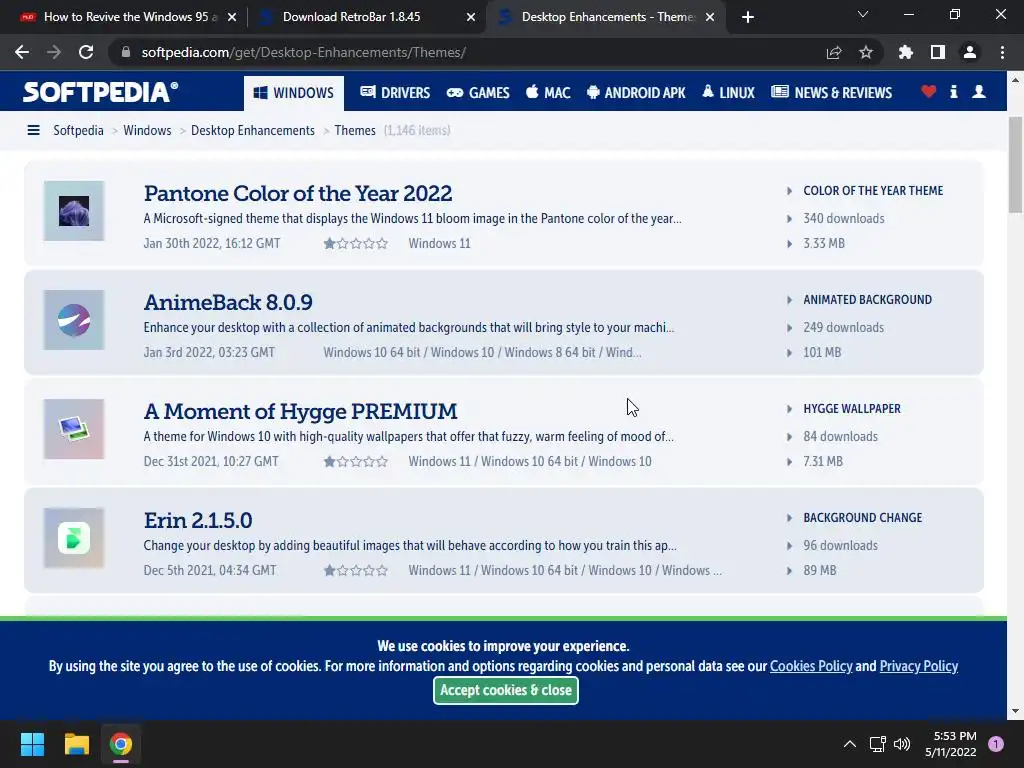
Task: Open the Chrome extensions puzzle icon
Action: (x=905, y=52)
